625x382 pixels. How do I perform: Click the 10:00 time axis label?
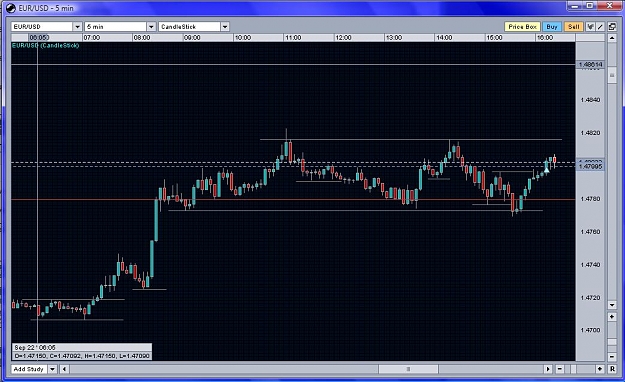point(243,38)
